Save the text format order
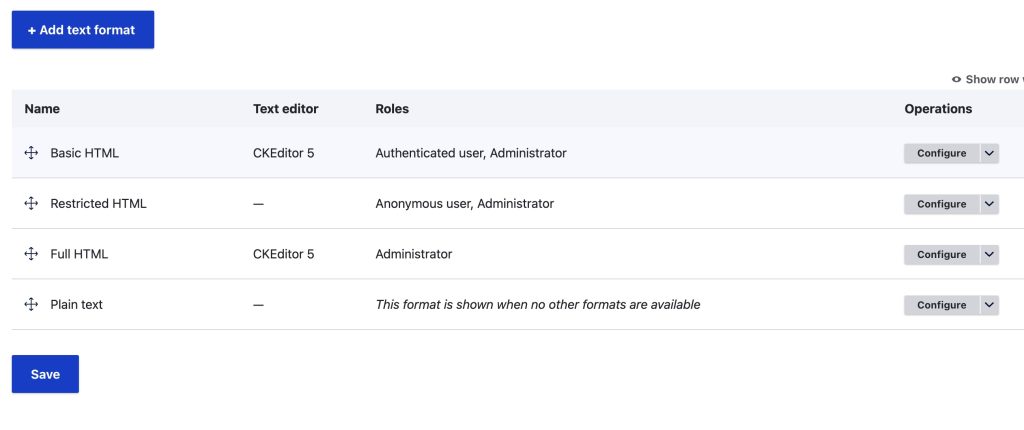The image size is (1024, 430). pos(45,374)
